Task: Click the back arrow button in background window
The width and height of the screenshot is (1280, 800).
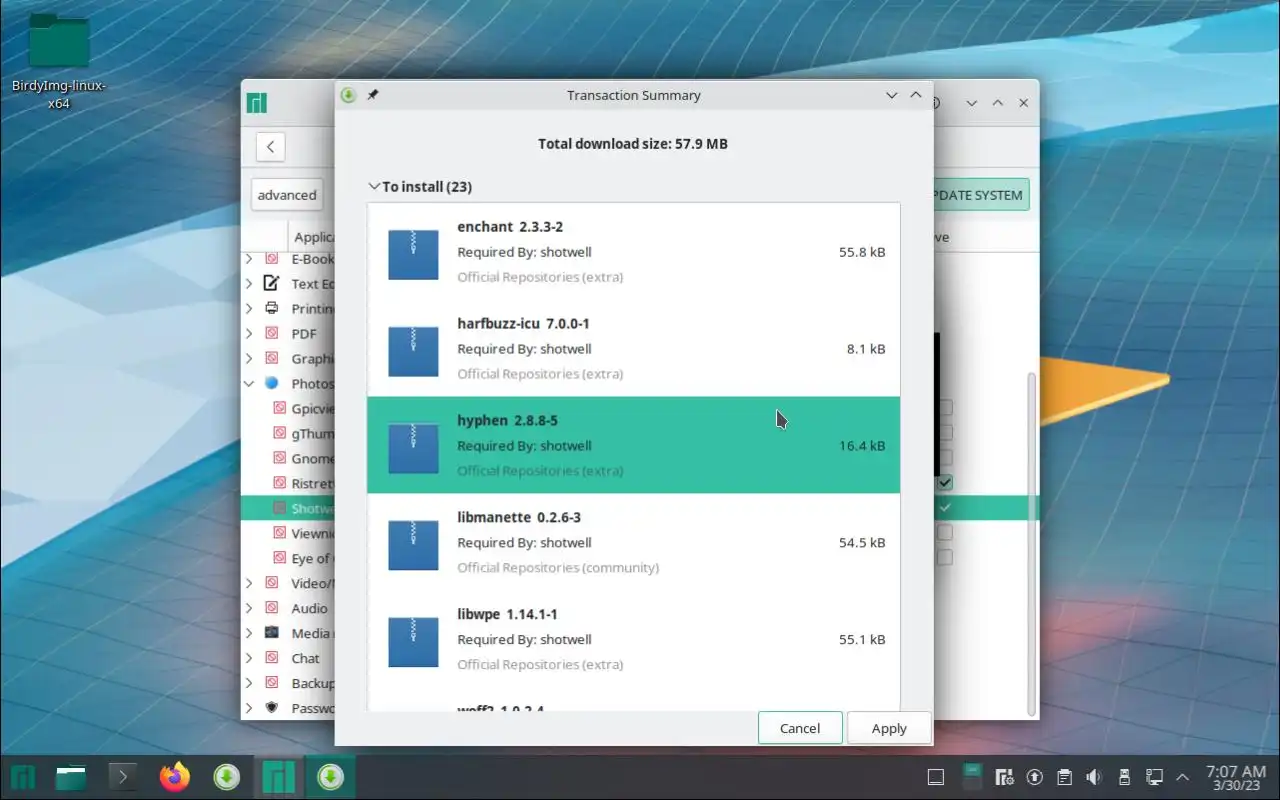Action: coord(271,147)
